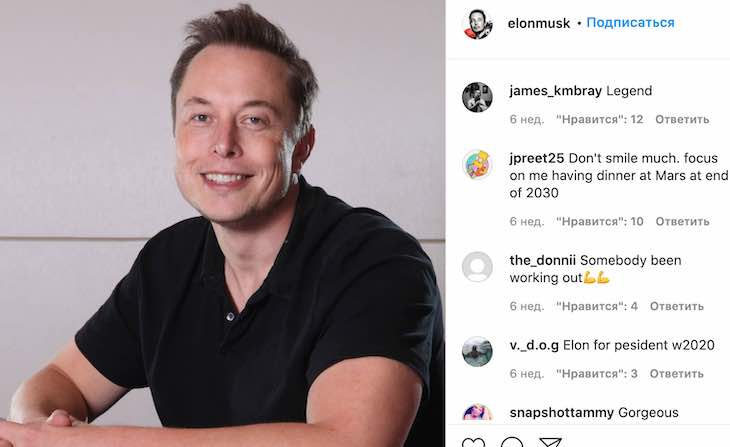Open snapshottammy profile picture
The image size is (730, 447).
pyautogui.click(x=477, y=413)
